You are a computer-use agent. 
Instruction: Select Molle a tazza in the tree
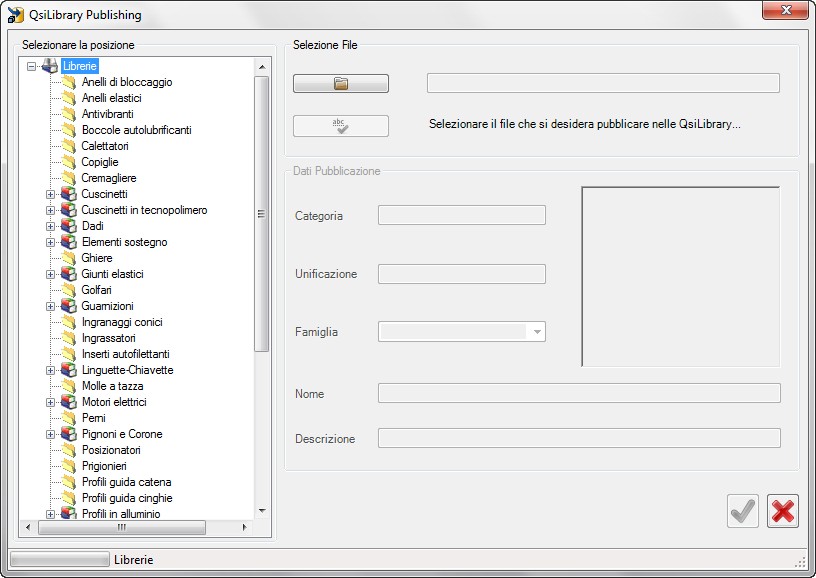point(112,386)
